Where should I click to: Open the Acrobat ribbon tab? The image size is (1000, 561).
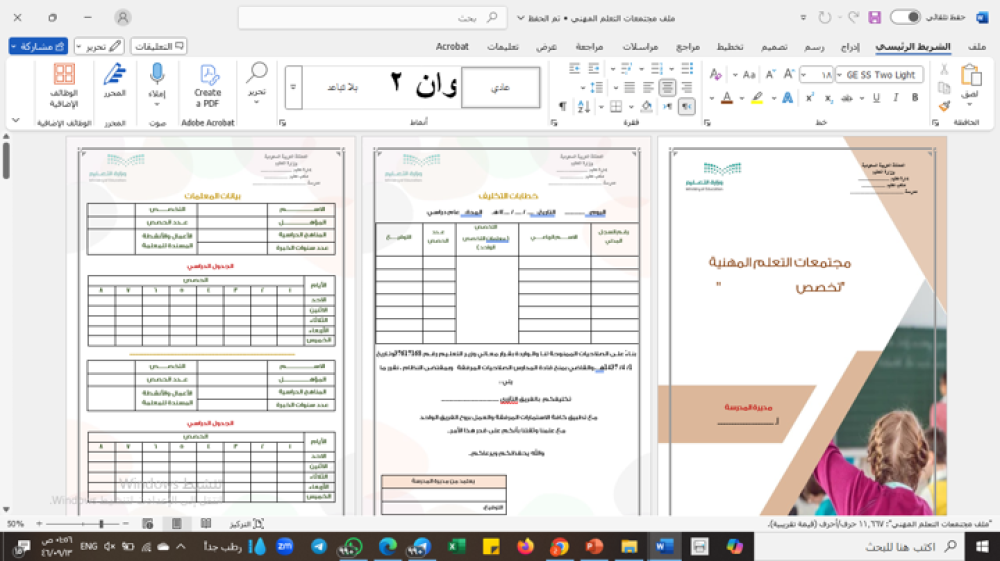[x=452, y=47]
